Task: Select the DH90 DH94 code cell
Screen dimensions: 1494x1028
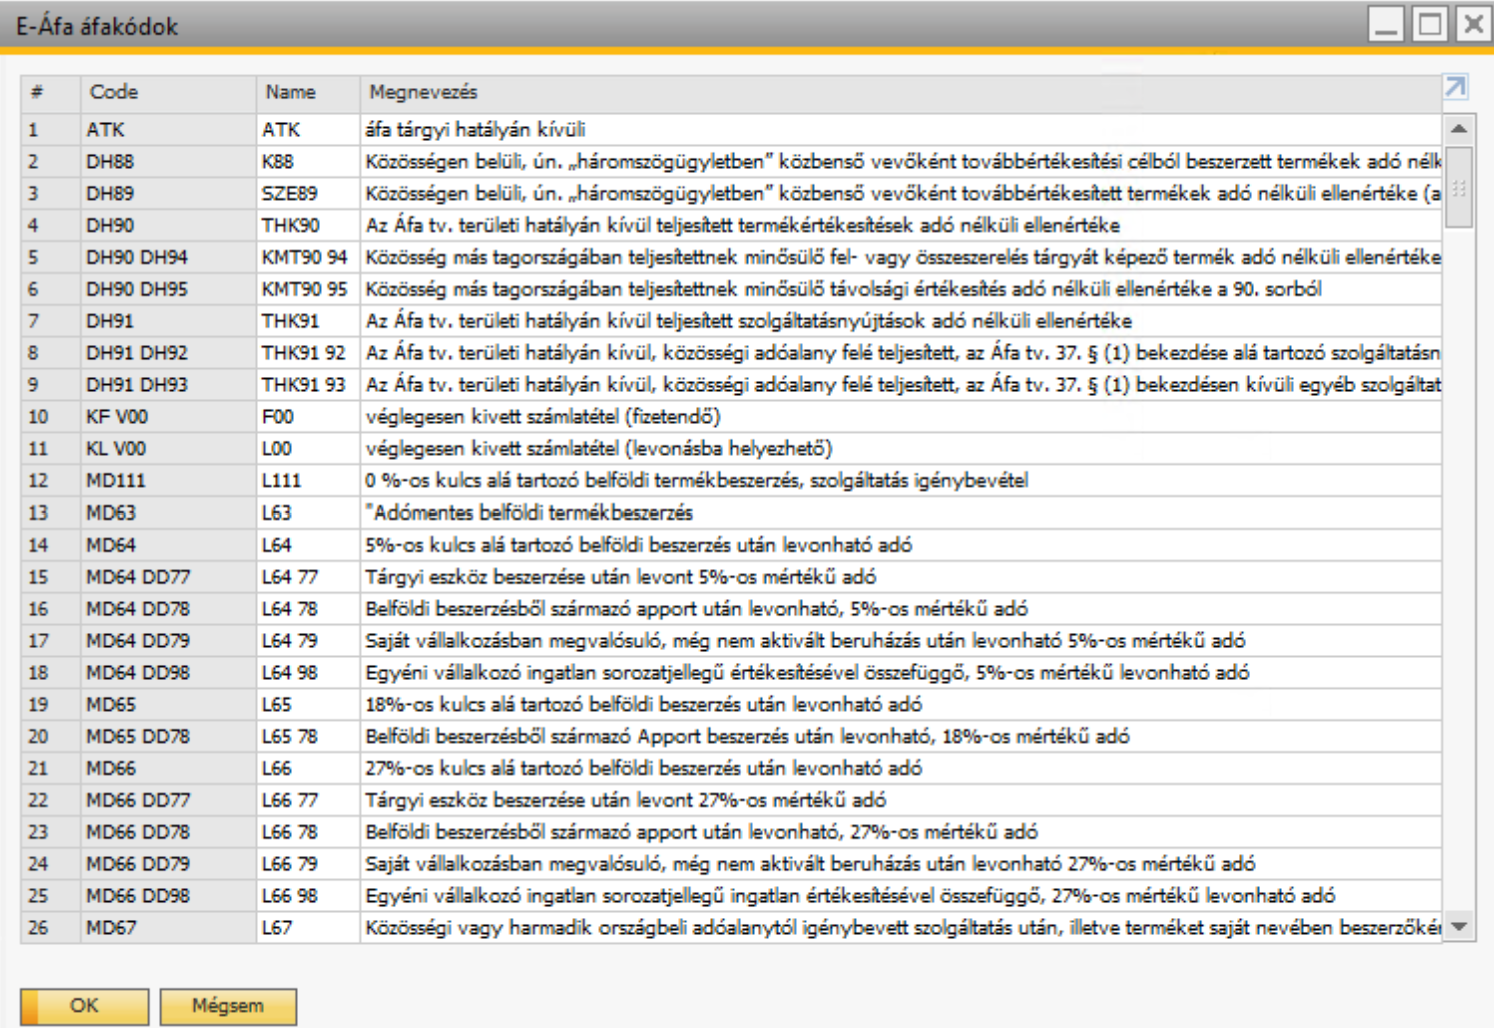Action: 168,258
